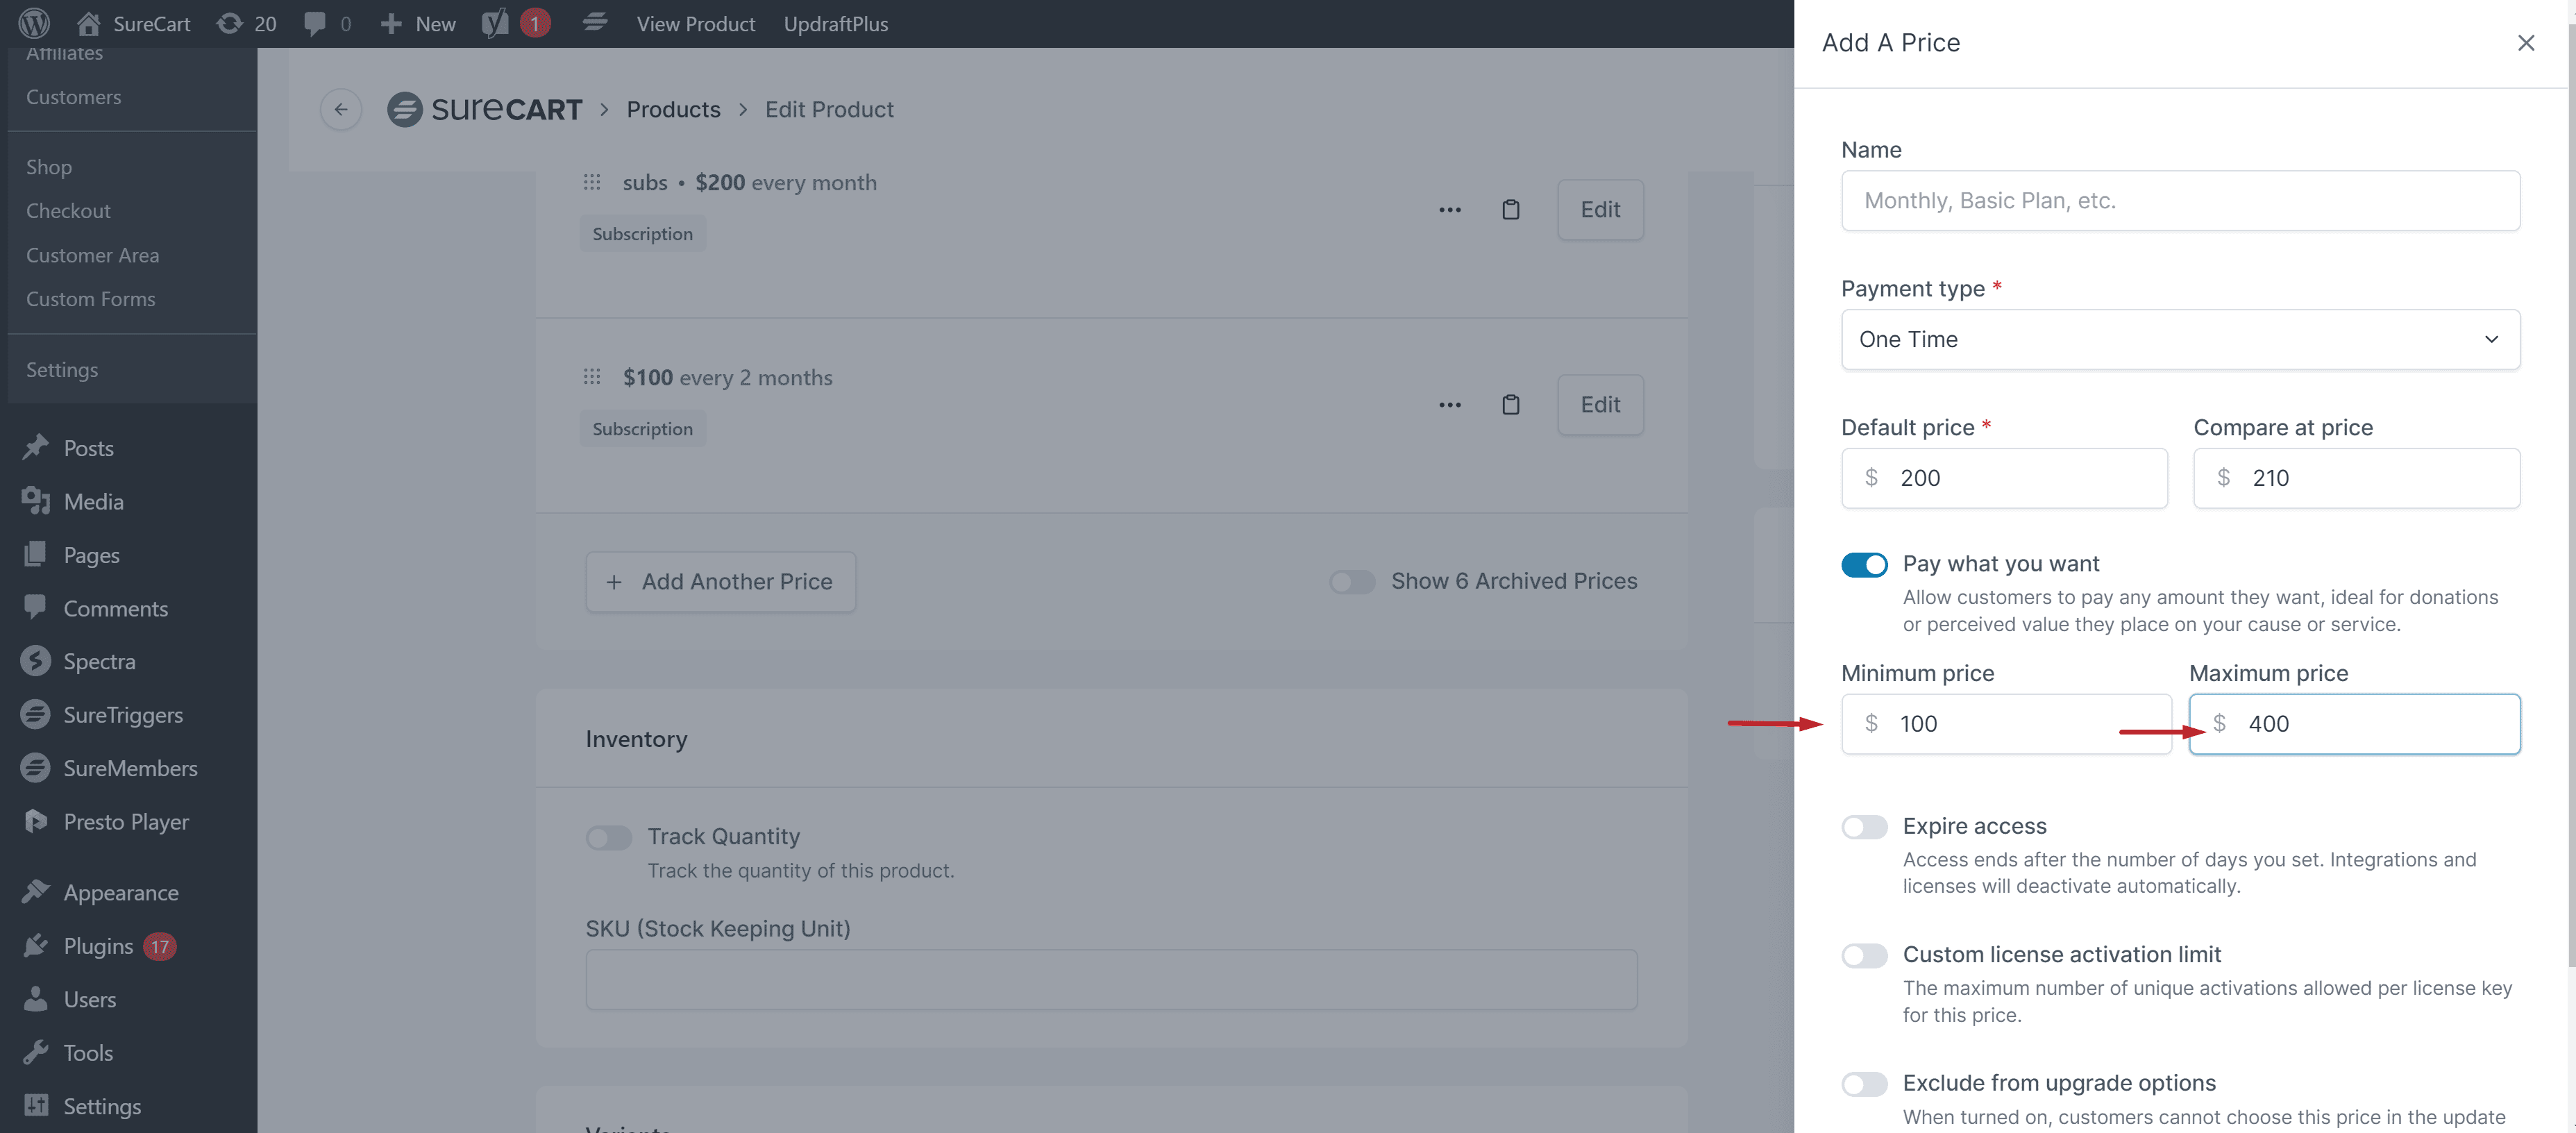Copy the $100 bimonthly price clipboard icon
Image resolution: width=2576 pixels, height=1133 pixels.
1510,405
